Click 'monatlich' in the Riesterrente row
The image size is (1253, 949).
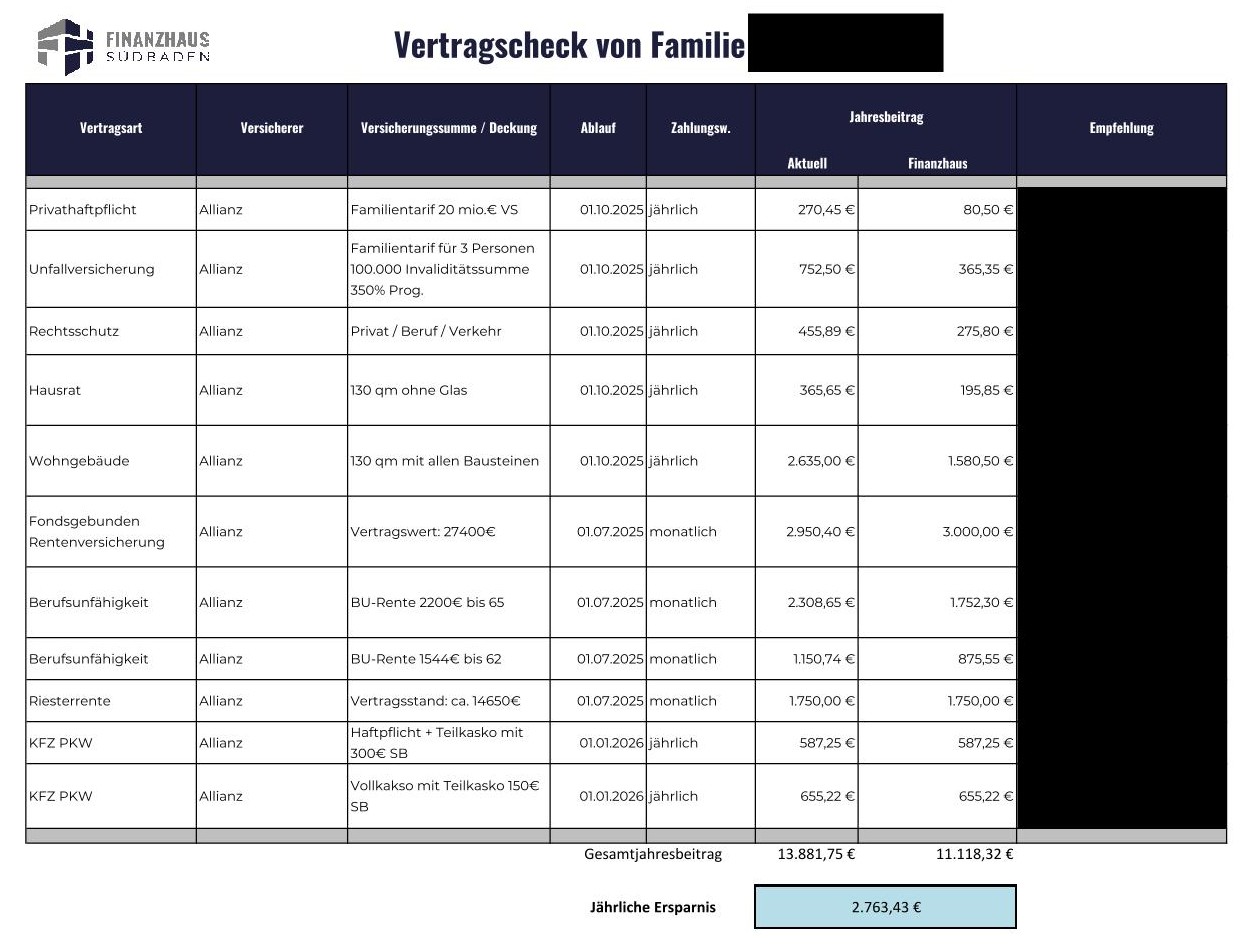pyautogui.click(x=683, y=701)
